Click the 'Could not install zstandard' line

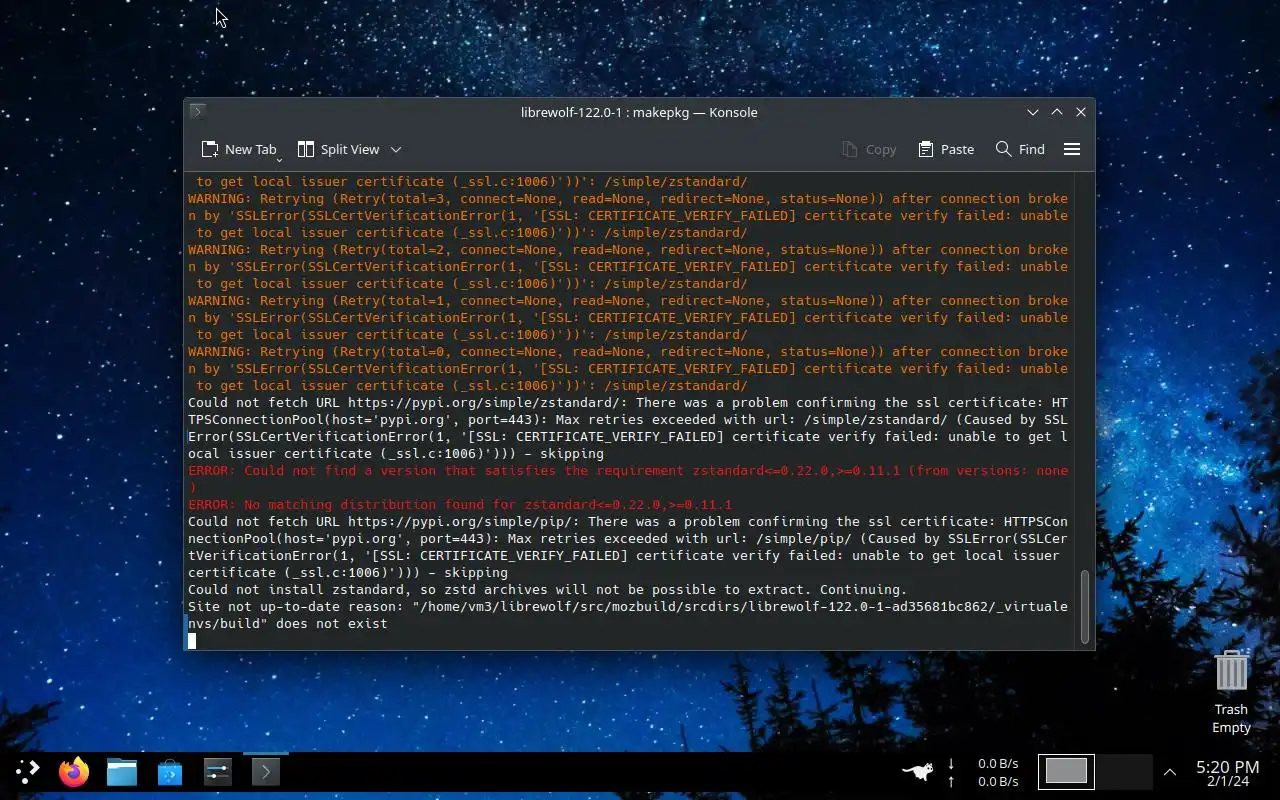click(548, 589)
